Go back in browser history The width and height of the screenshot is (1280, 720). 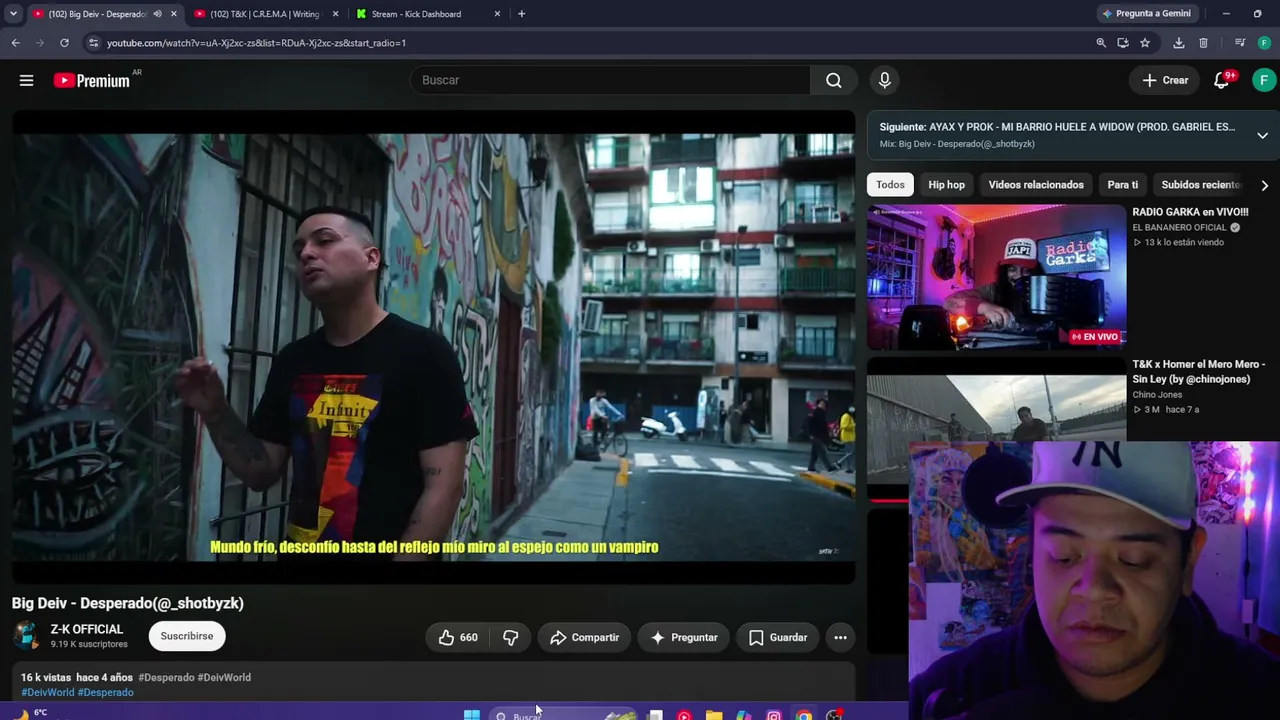tap(16, 43)
